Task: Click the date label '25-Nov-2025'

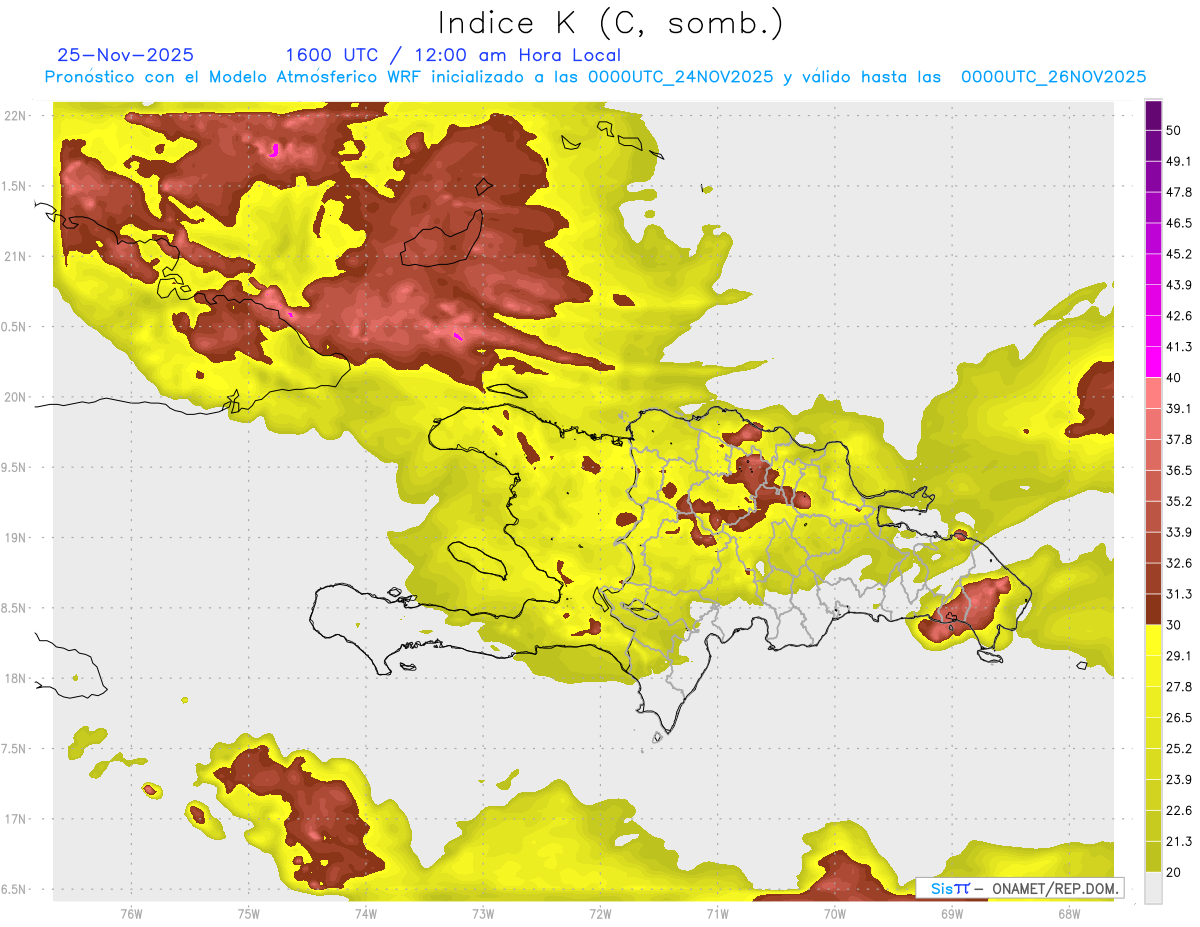Action: tap(125, 55)
